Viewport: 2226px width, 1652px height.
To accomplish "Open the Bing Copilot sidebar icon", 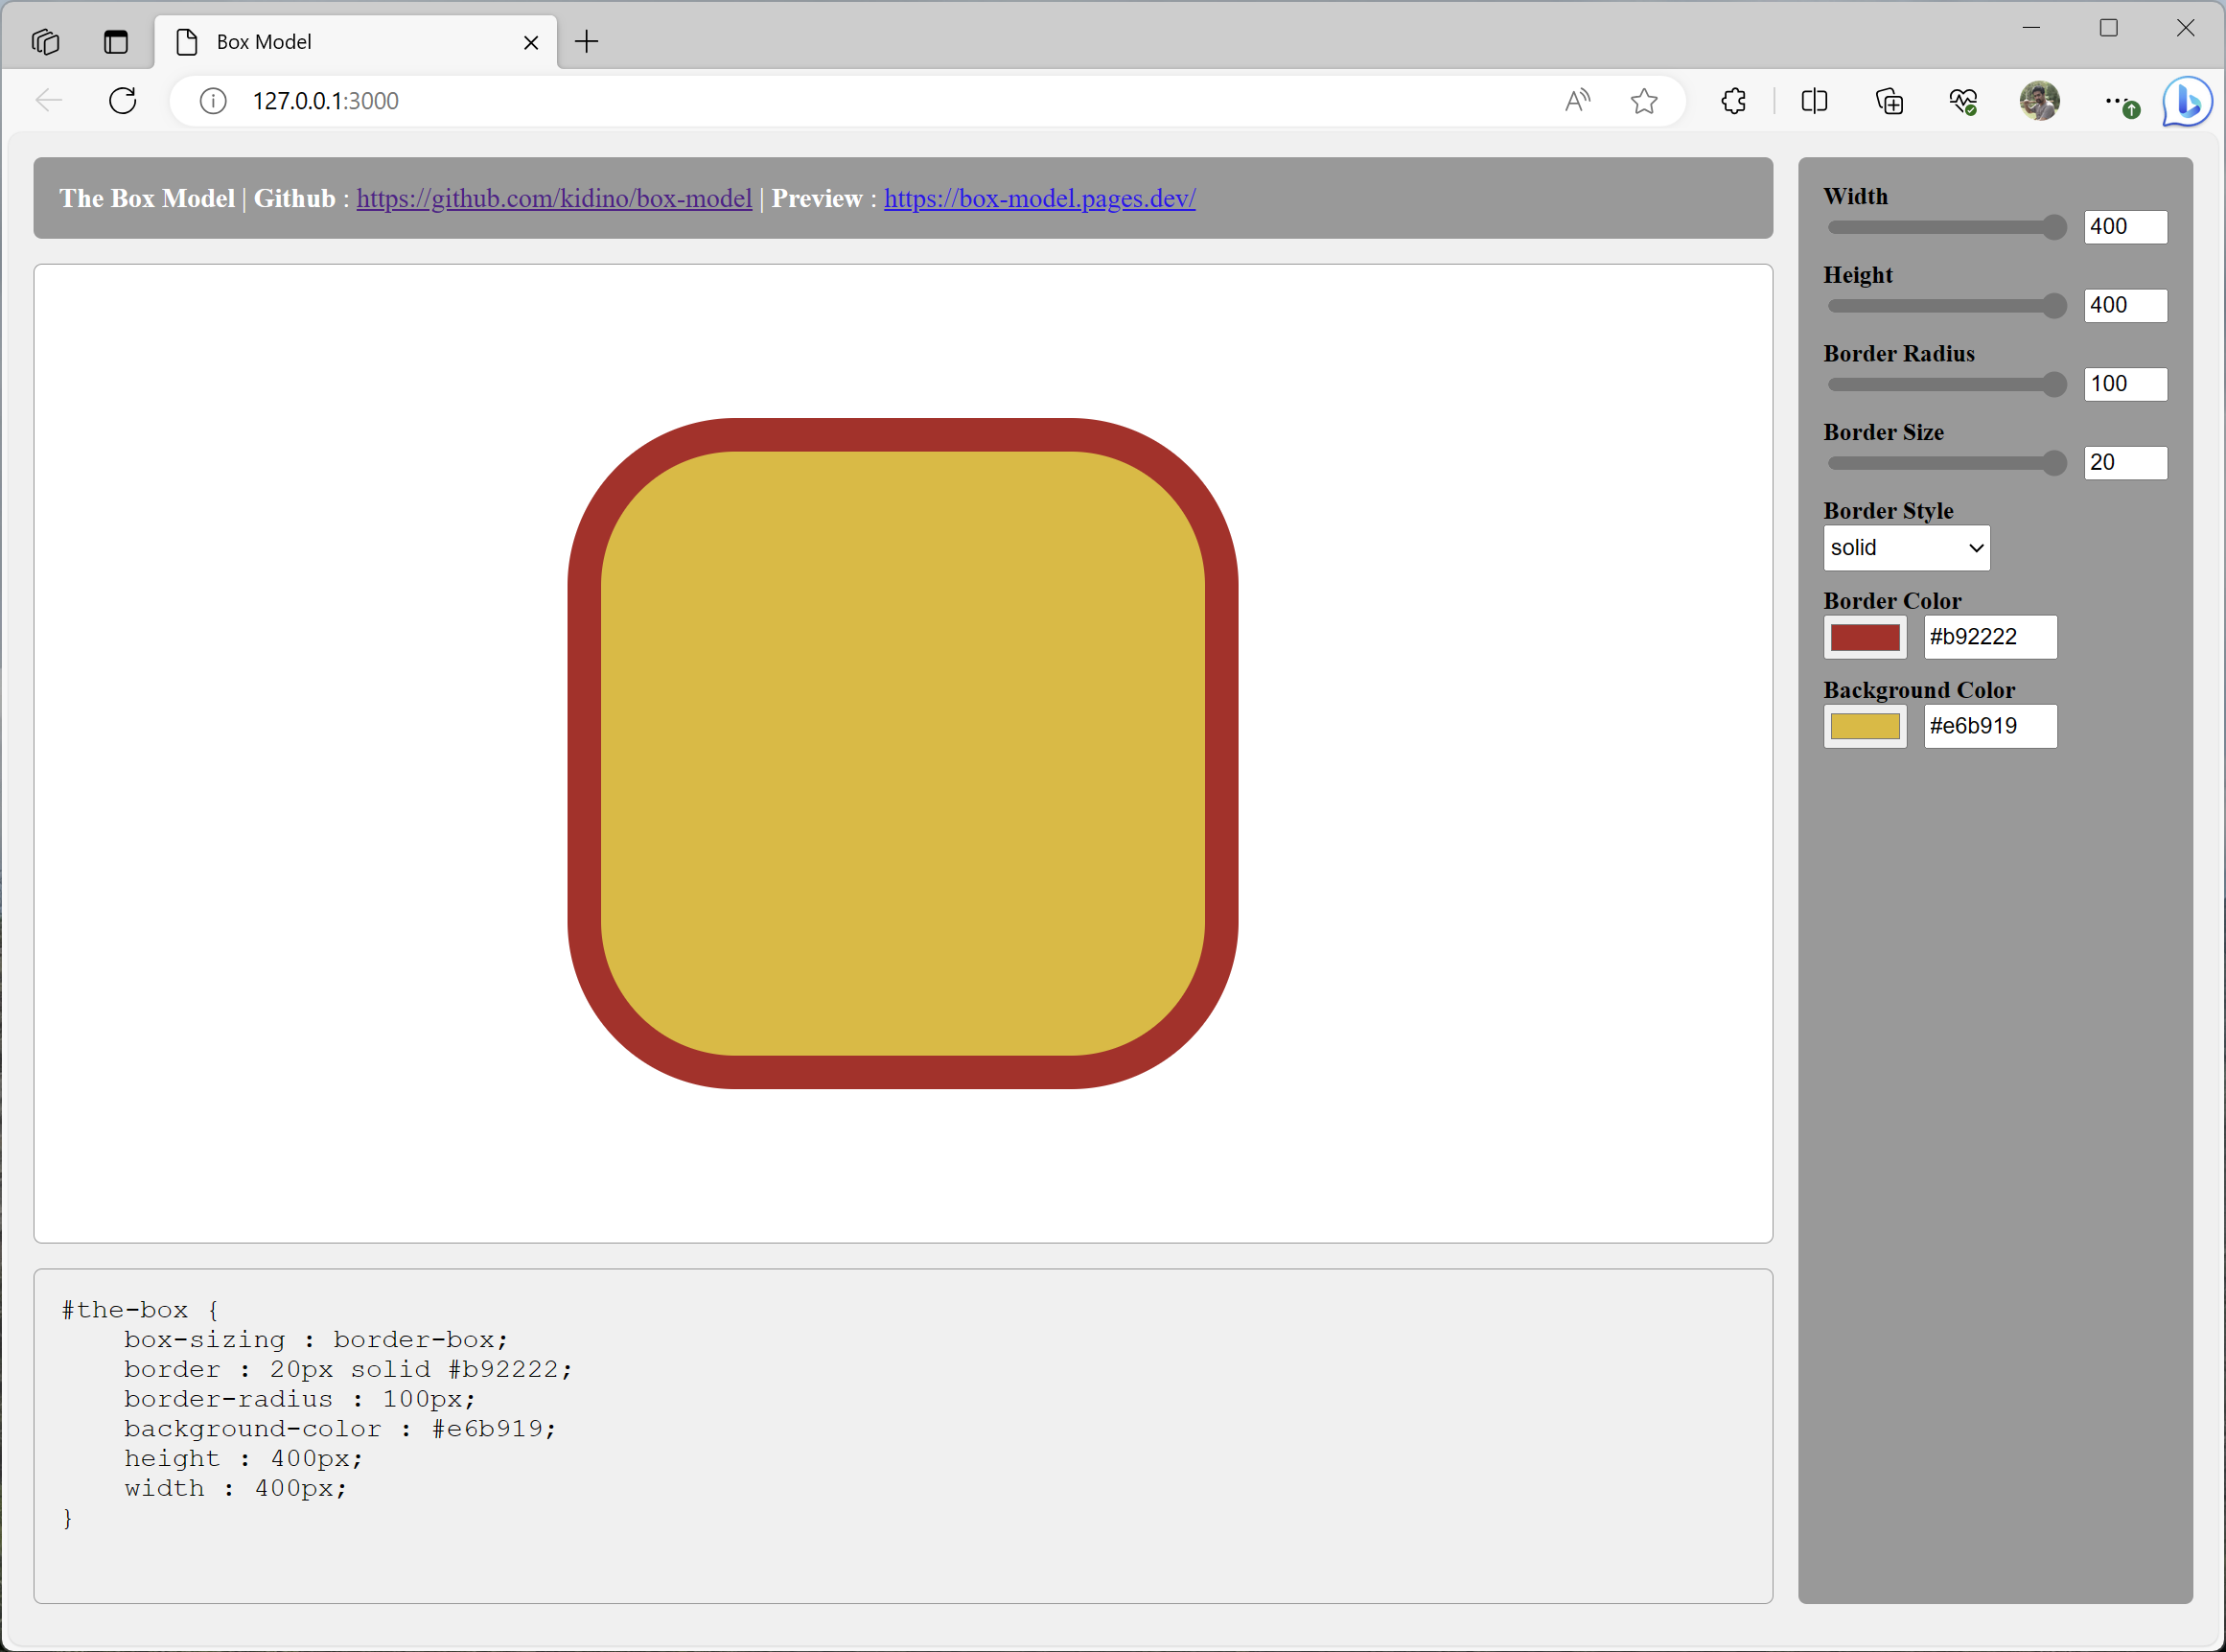I will (x=2187, y=101).
